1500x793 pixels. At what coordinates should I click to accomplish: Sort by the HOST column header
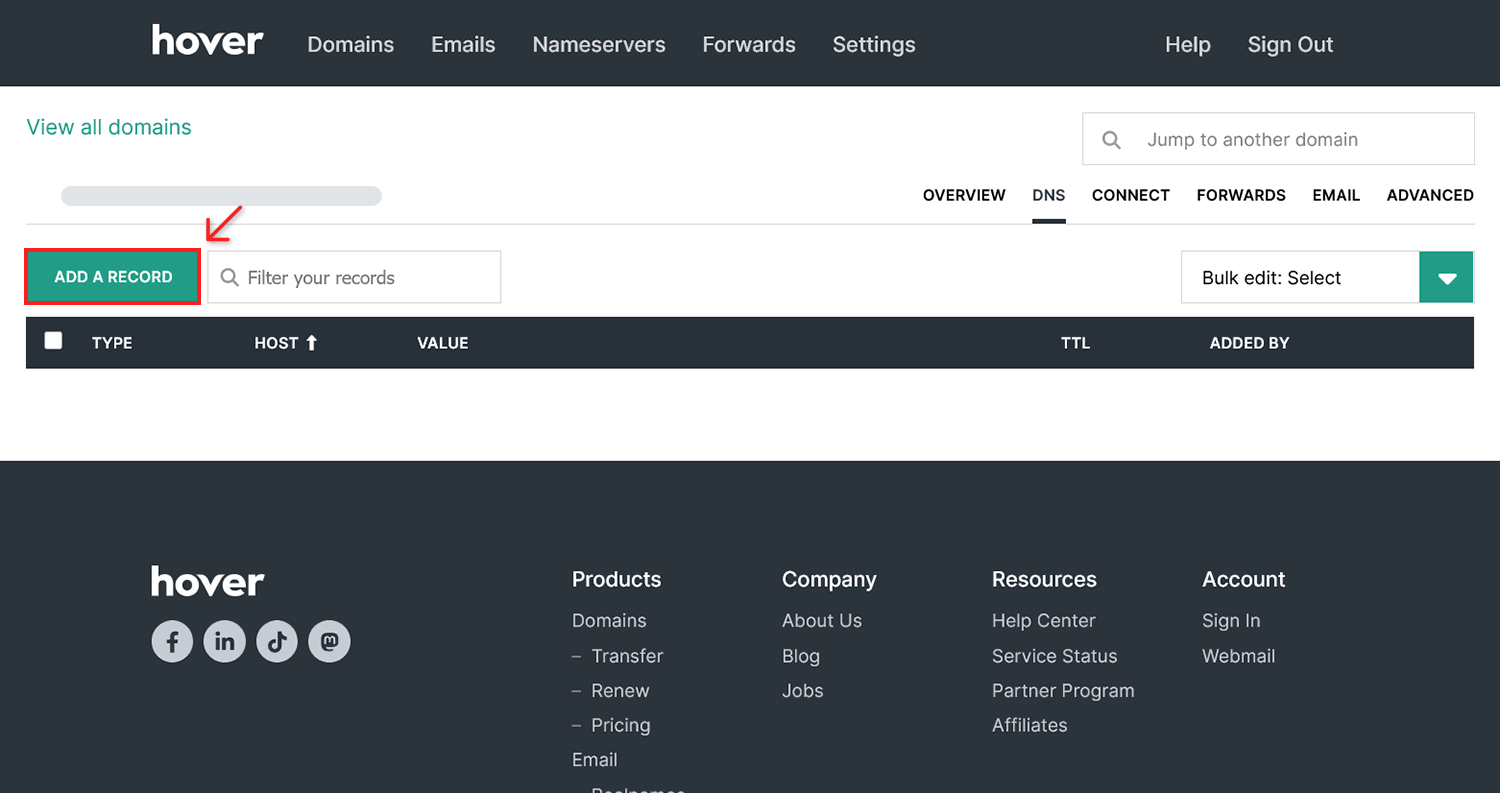click(x=276, y=343)
